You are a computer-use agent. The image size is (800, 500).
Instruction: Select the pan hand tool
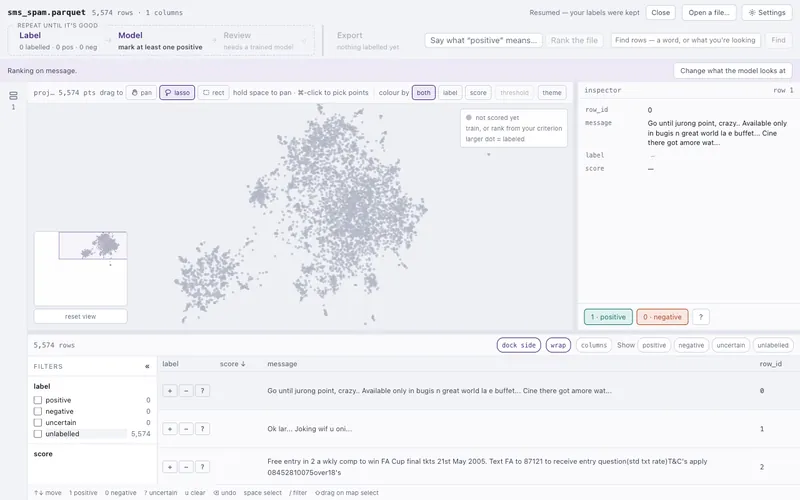click(141, 92)
